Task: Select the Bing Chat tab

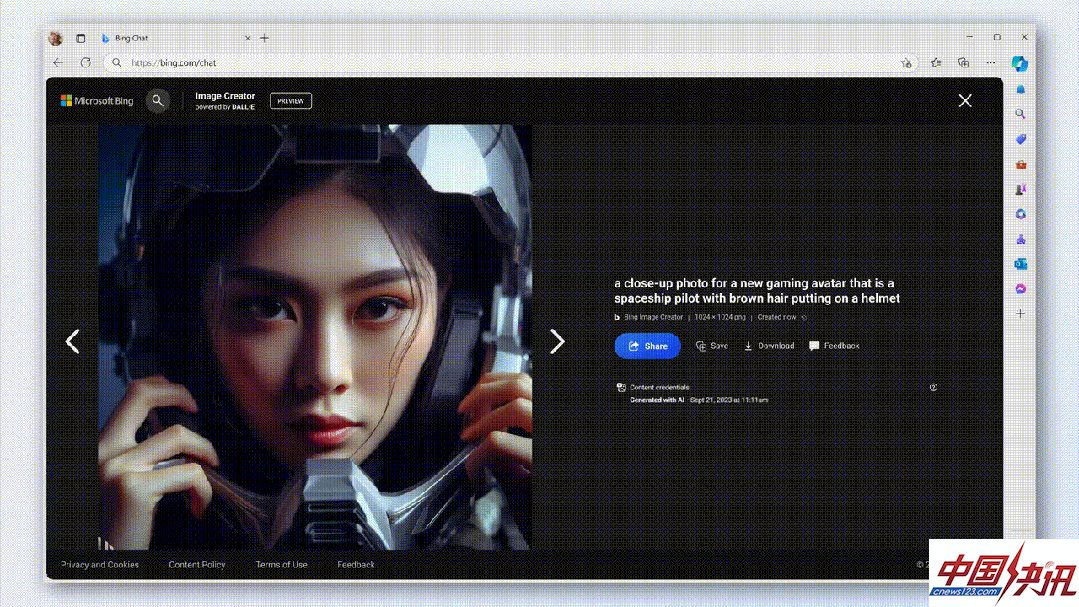Action: point(174,39)
